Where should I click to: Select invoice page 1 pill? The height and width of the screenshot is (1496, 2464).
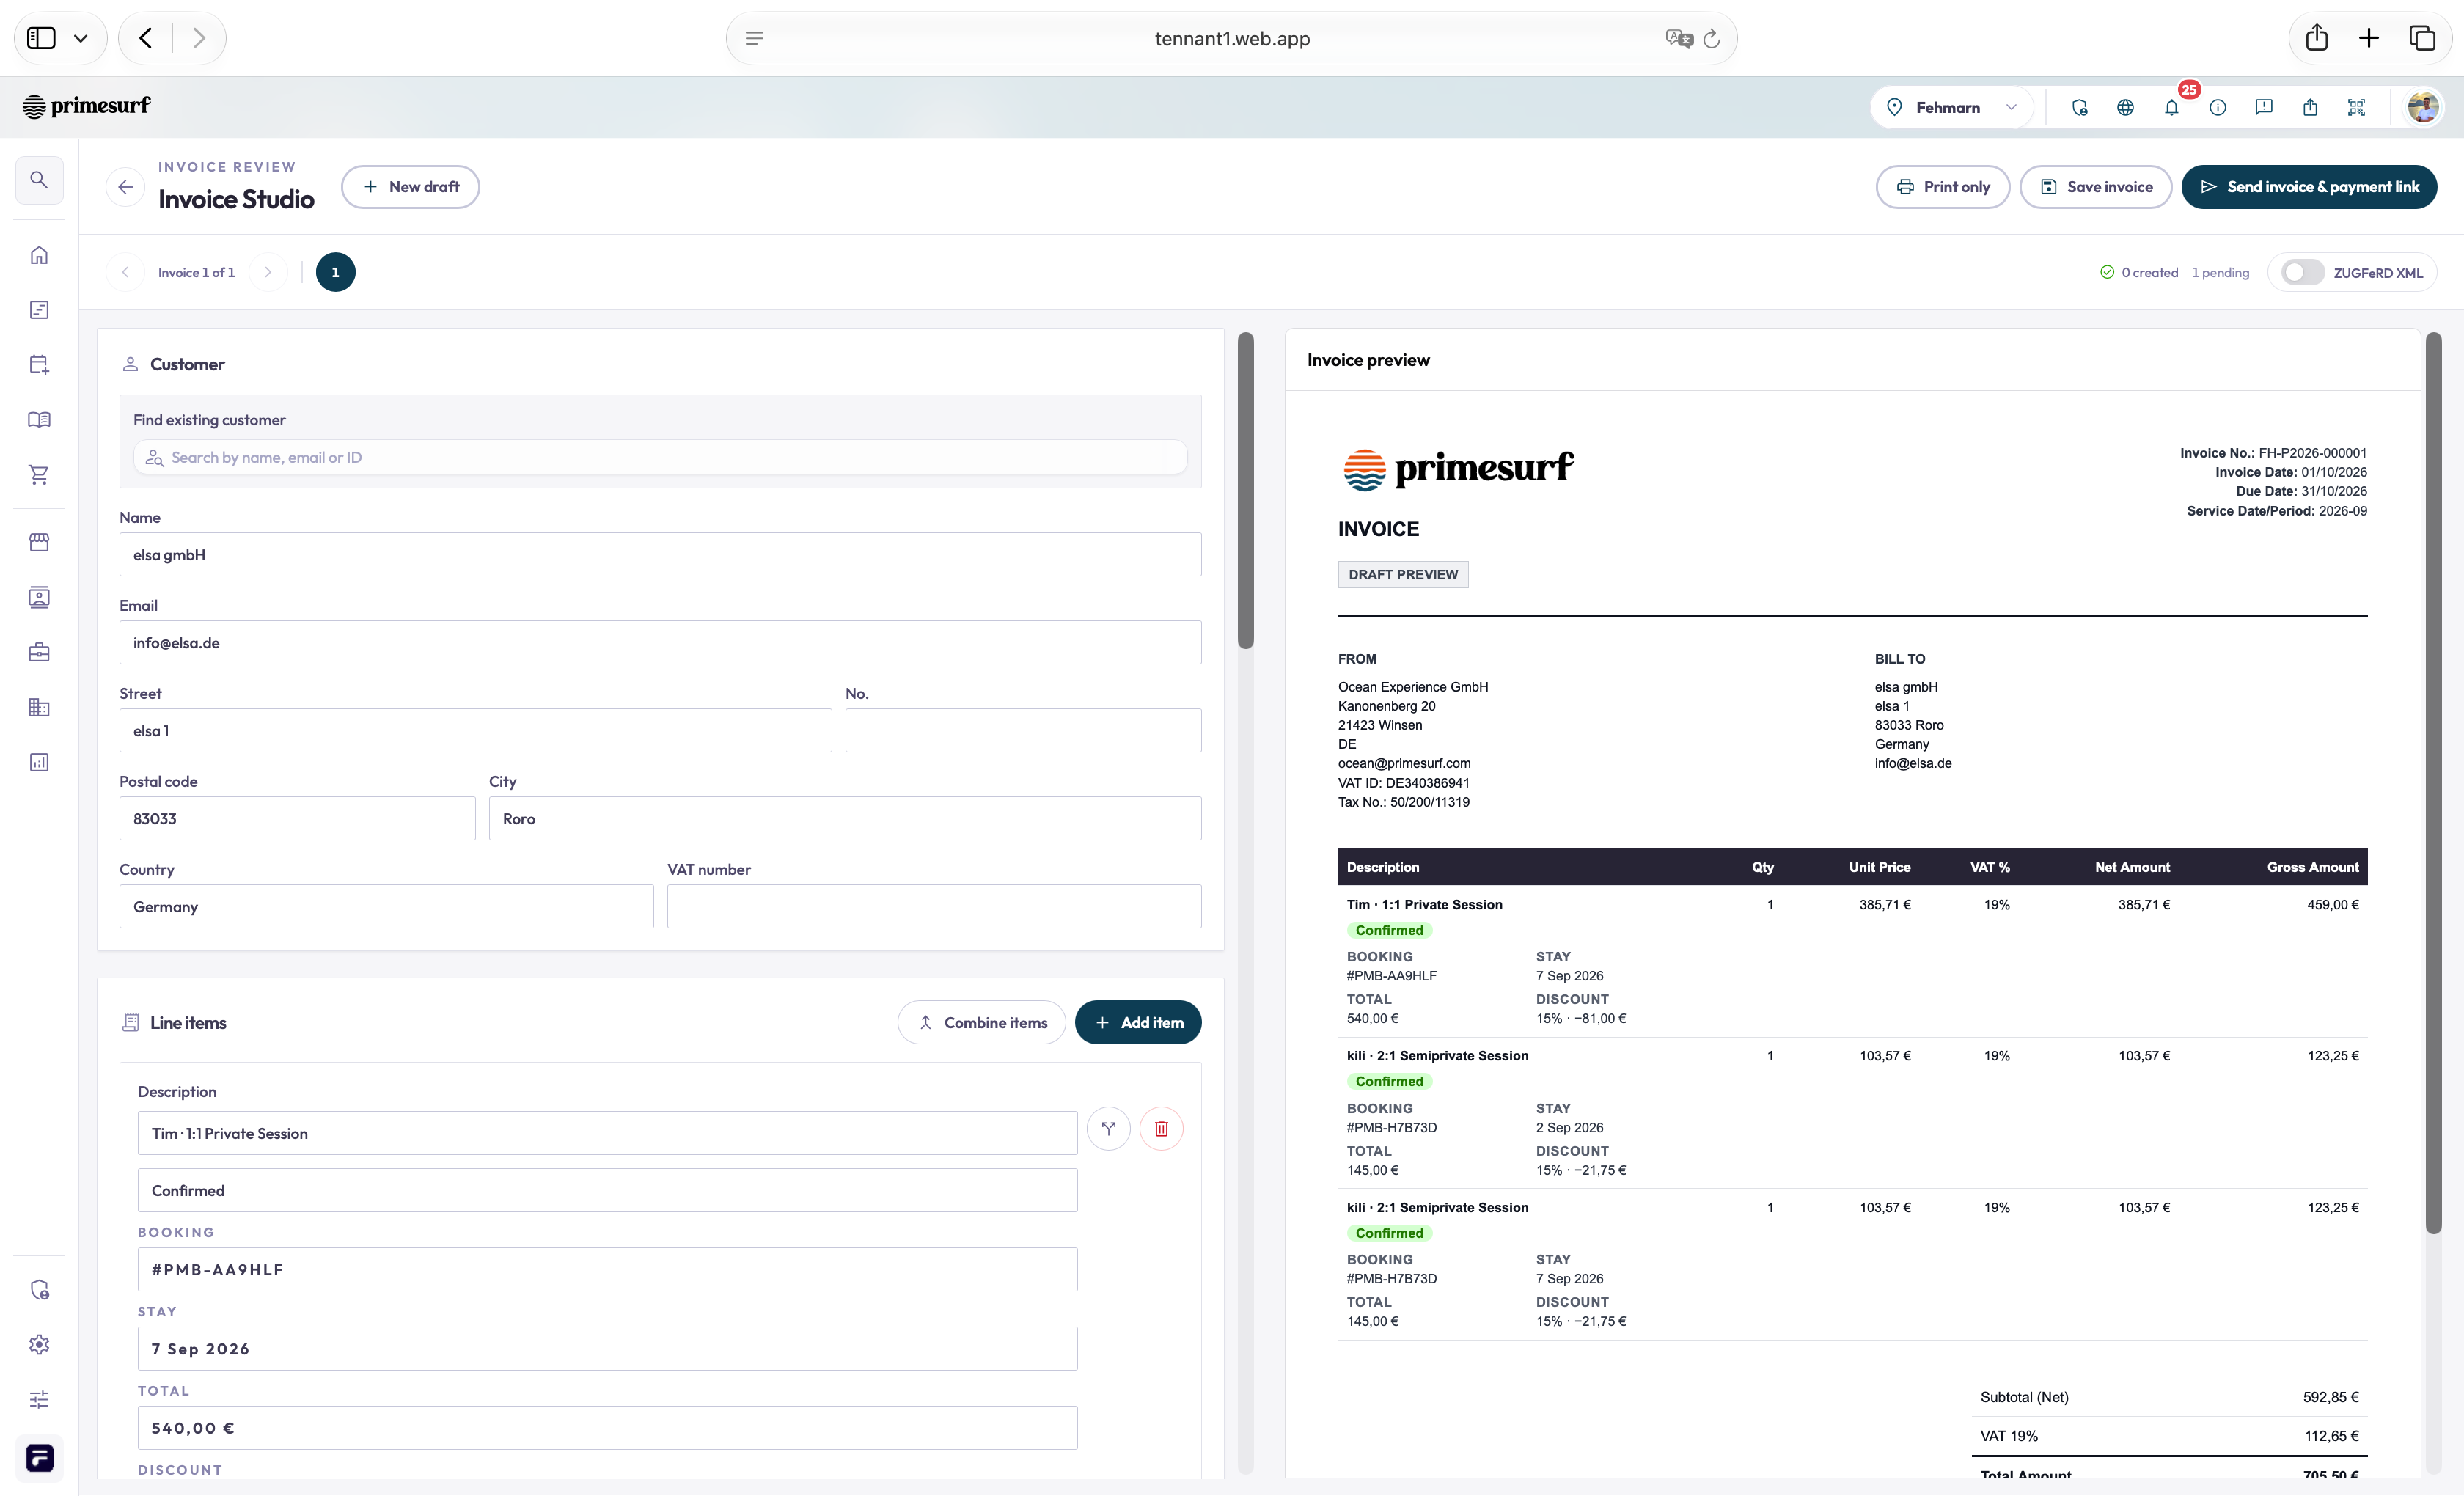[335, 272]
